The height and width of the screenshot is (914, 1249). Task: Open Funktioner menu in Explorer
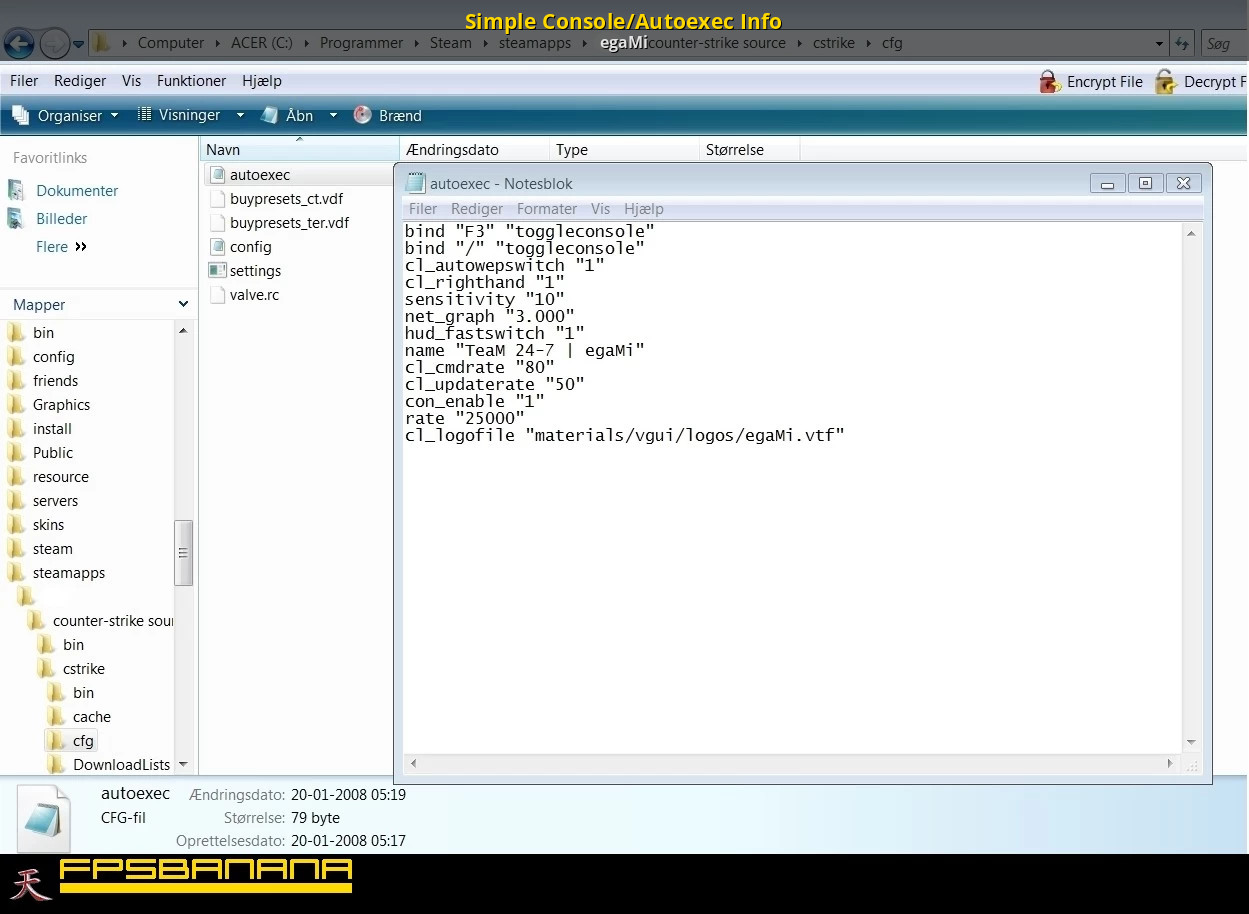coord(191,81)
